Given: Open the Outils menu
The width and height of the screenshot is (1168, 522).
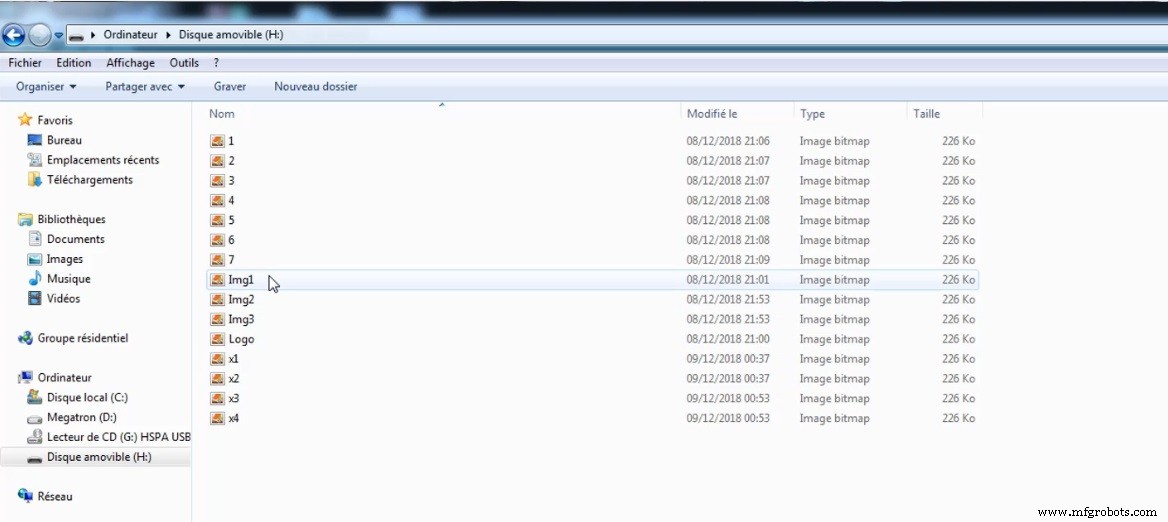Looking at the screenshot, I should (184, 63).
